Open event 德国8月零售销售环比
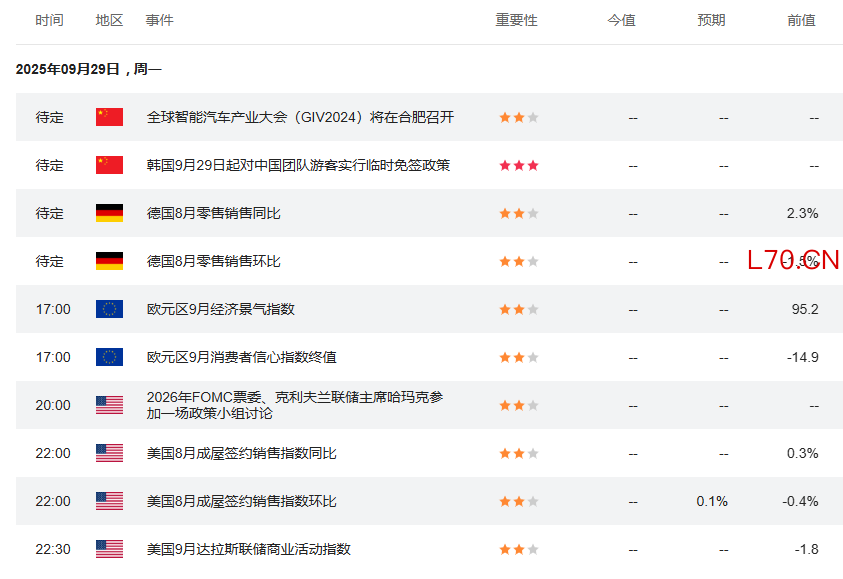This screenshot has width=843, height=579. [213, 261]
